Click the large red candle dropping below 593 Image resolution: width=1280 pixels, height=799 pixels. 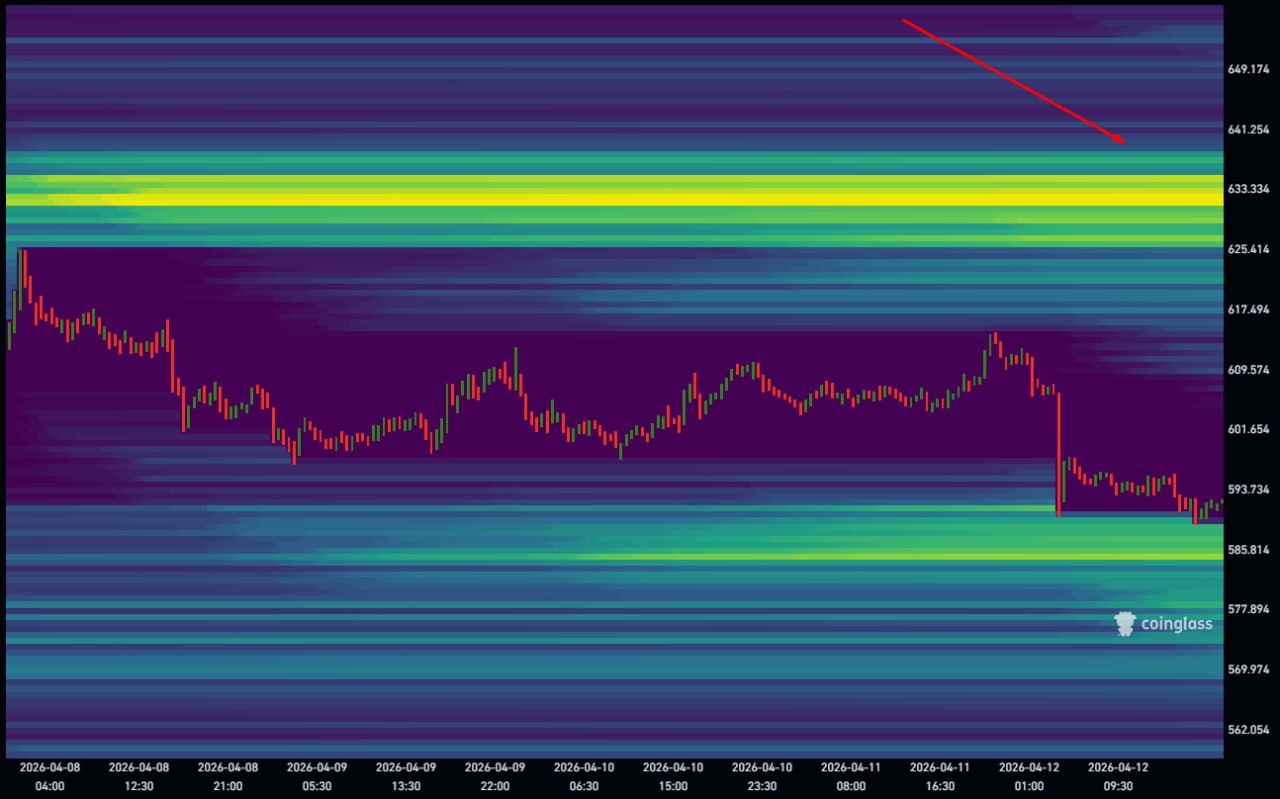click(1058, 455)
